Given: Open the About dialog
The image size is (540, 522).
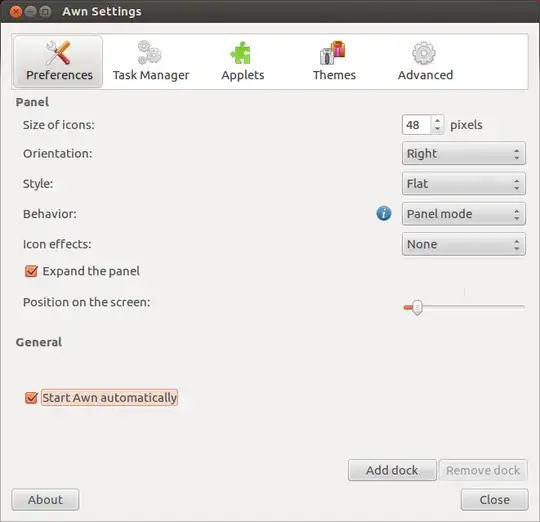Looking at the screenshot, I should click(45, 500).
